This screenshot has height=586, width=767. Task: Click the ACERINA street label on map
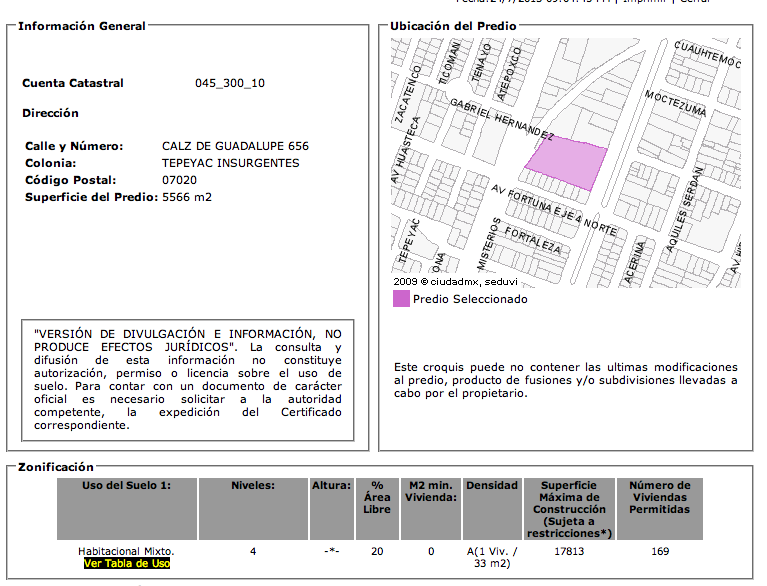click(x=635, y=263)
